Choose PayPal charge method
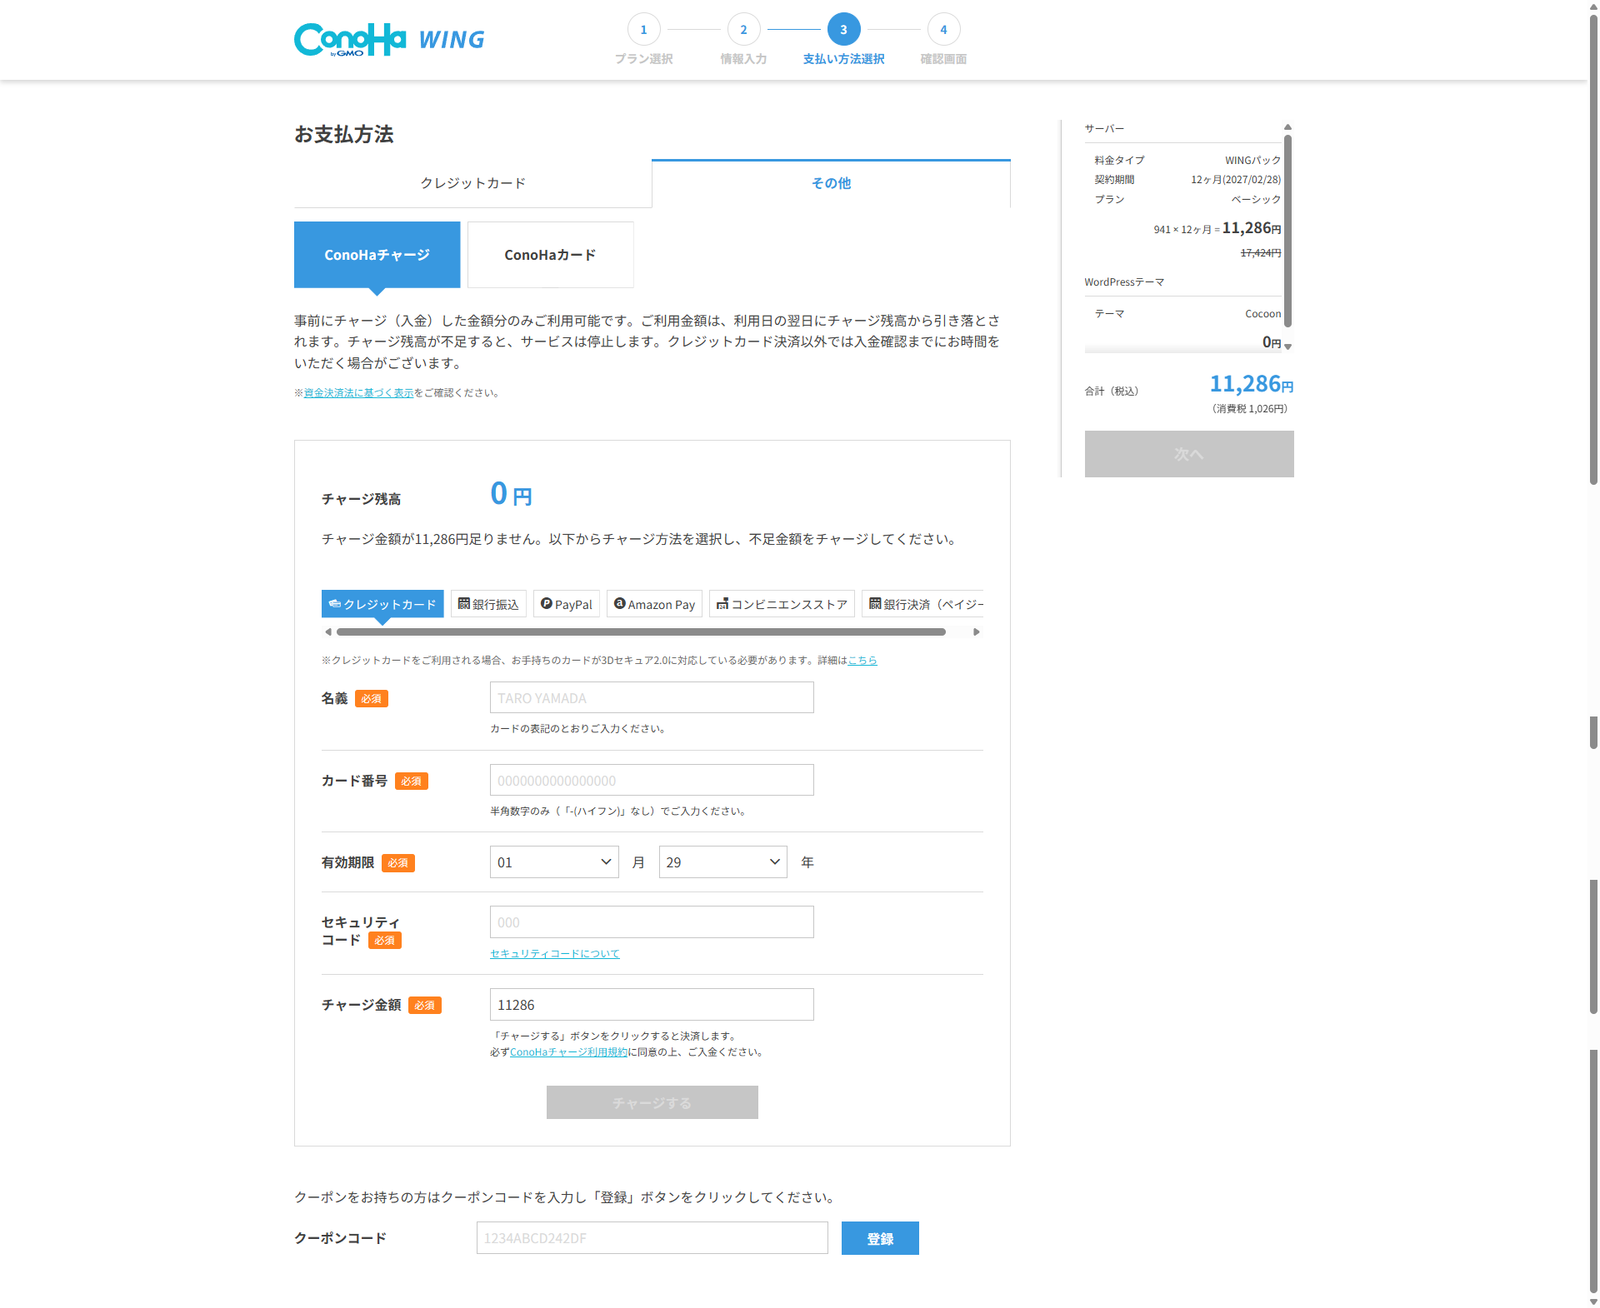Viewport: 1600px width, 1308px height. coord(567,604)
